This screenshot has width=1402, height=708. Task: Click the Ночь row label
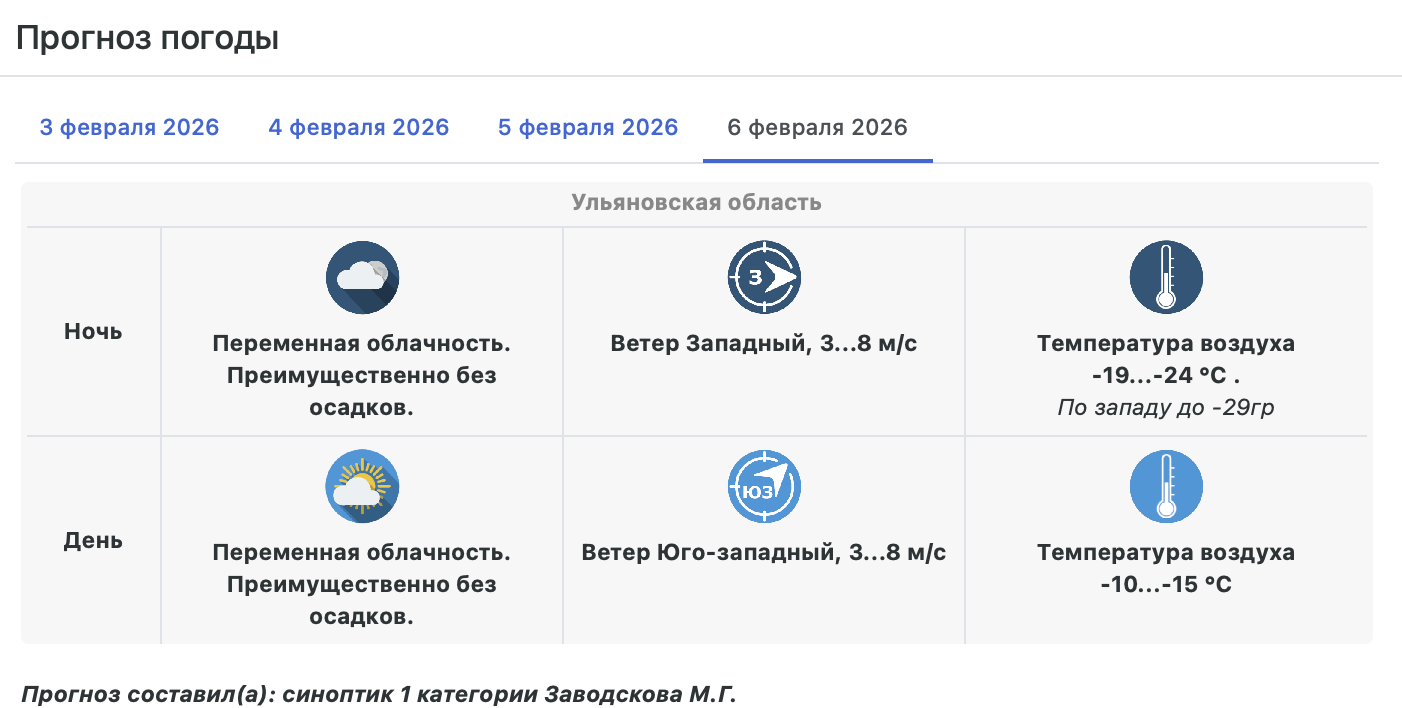93,331
